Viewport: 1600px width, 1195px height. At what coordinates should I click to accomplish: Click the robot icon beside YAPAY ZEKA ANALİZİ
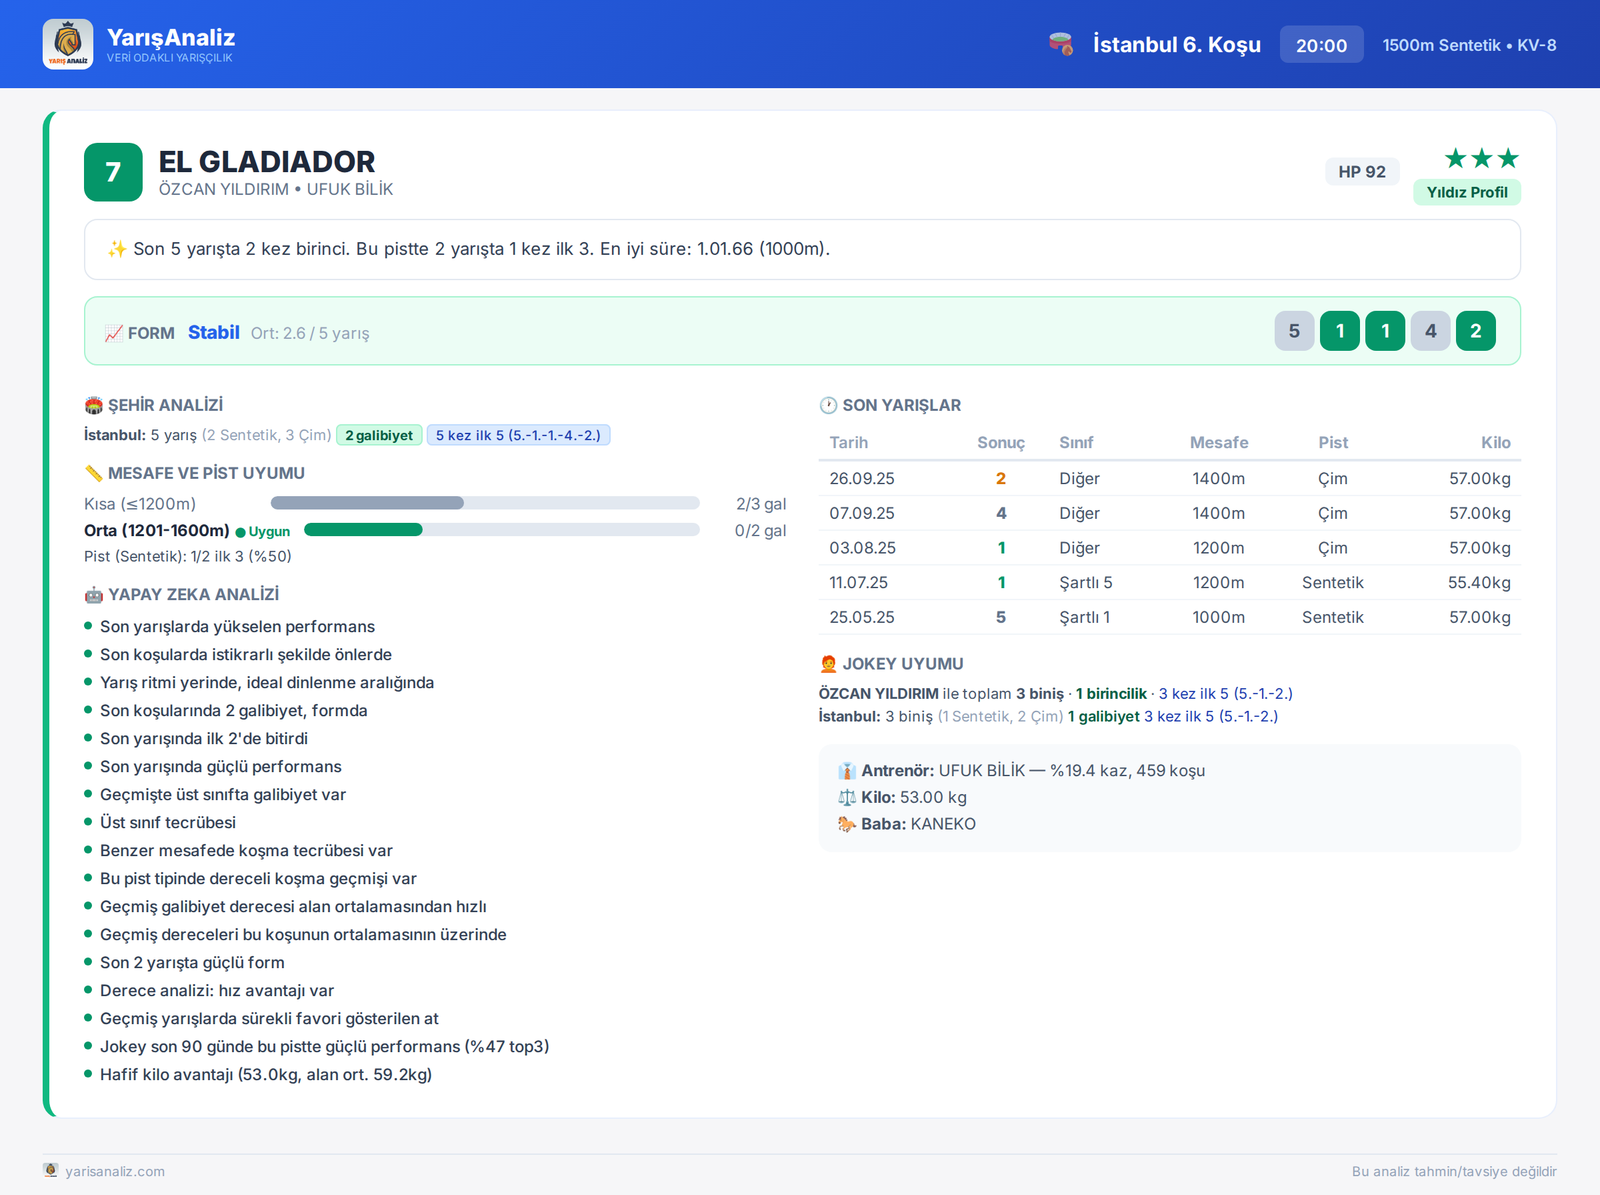94,595
